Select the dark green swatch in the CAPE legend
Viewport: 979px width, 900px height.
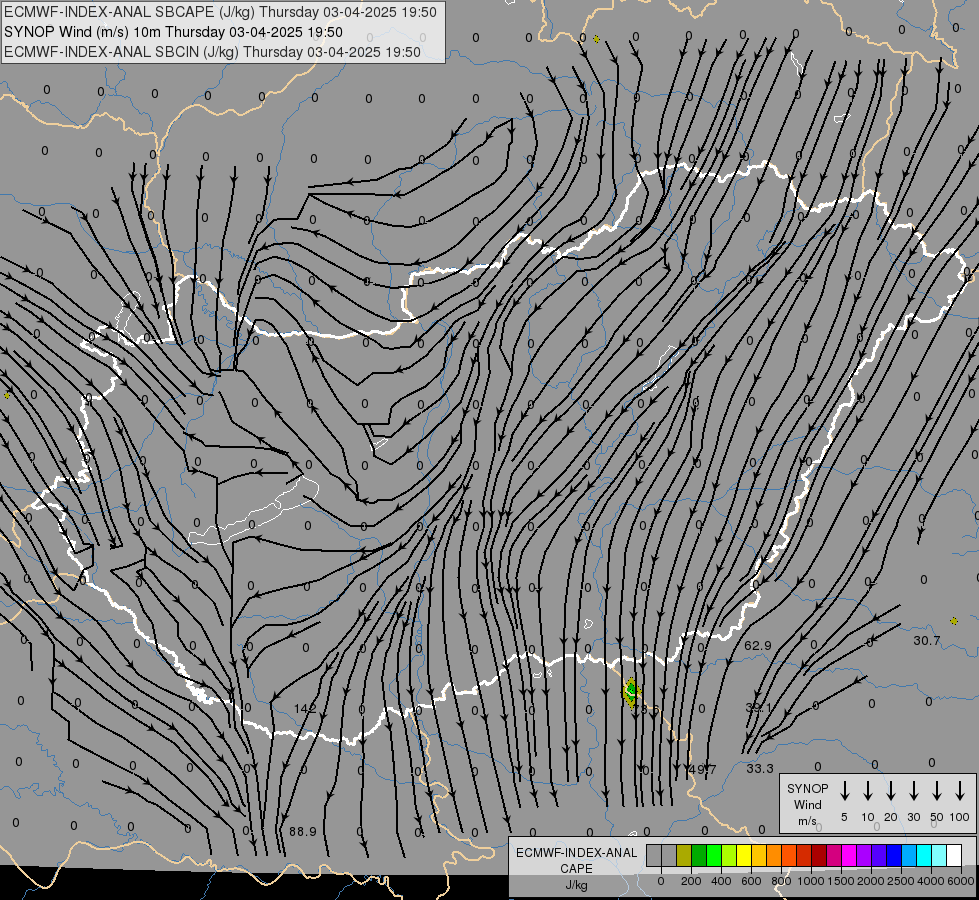click(x=699, y=856)
